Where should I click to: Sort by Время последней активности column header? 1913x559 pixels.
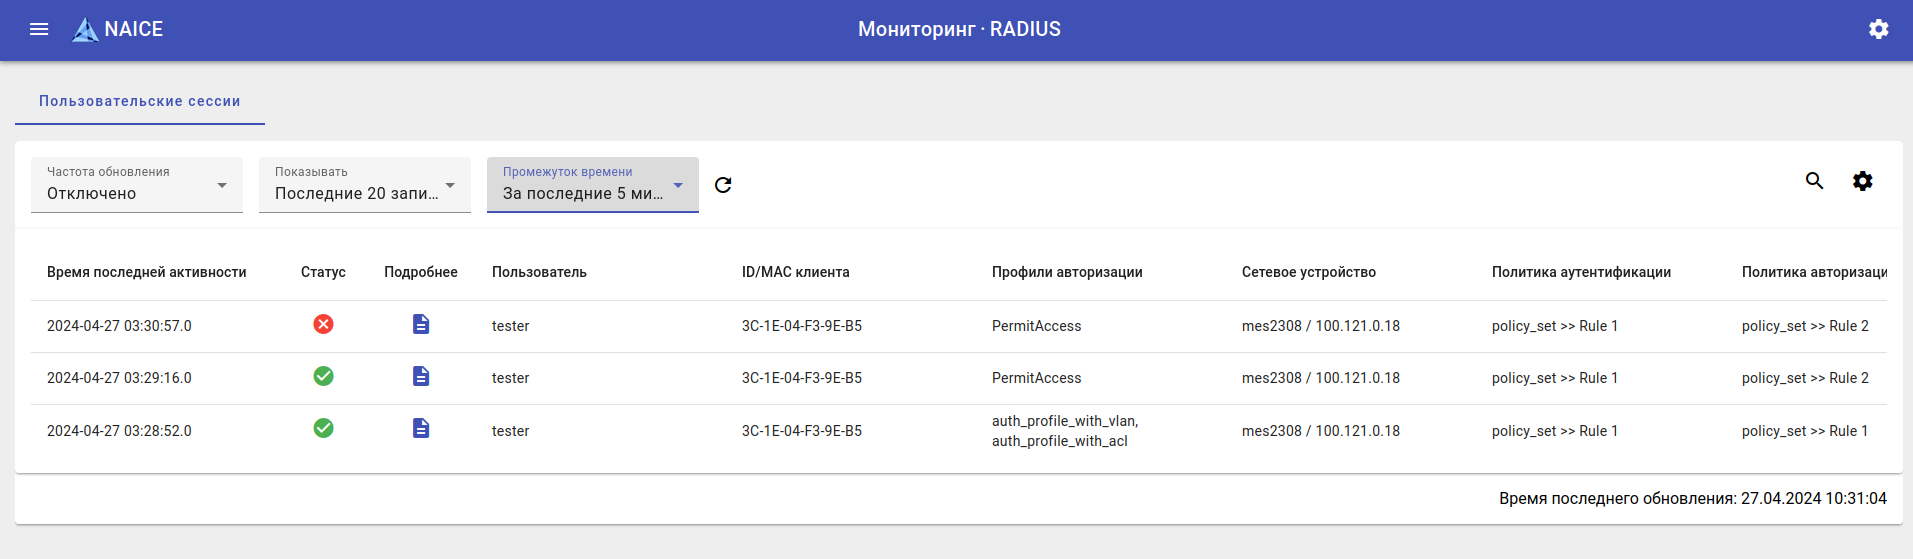click(x=146, y=272)
